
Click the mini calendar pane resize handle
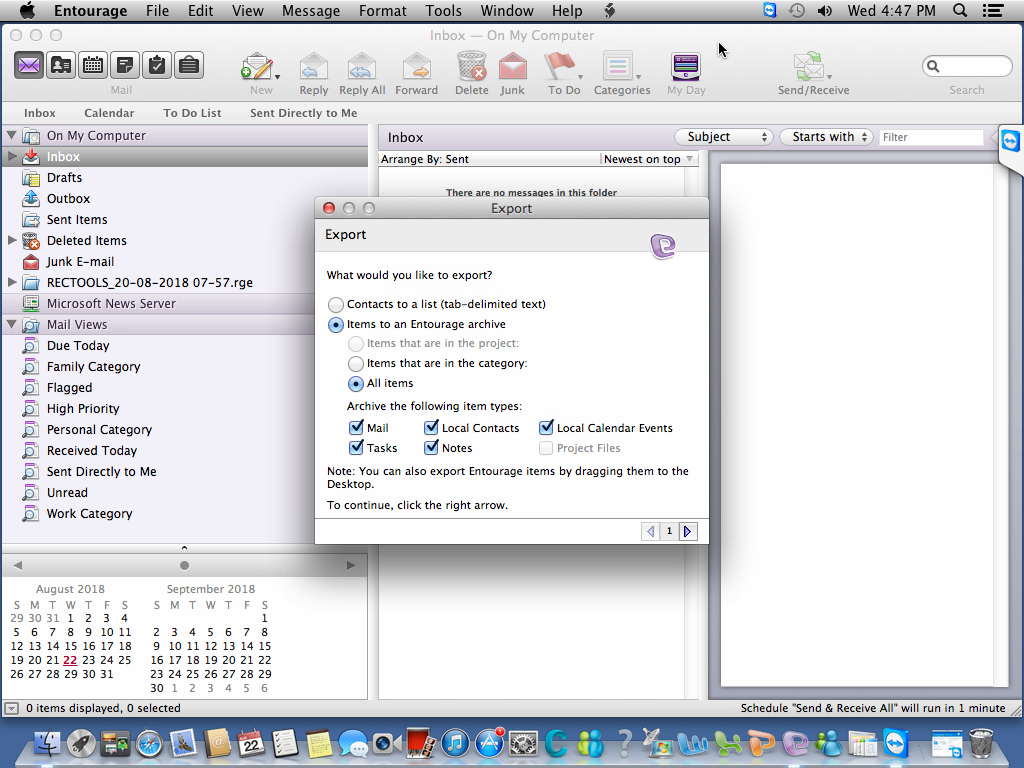point(184,548)
